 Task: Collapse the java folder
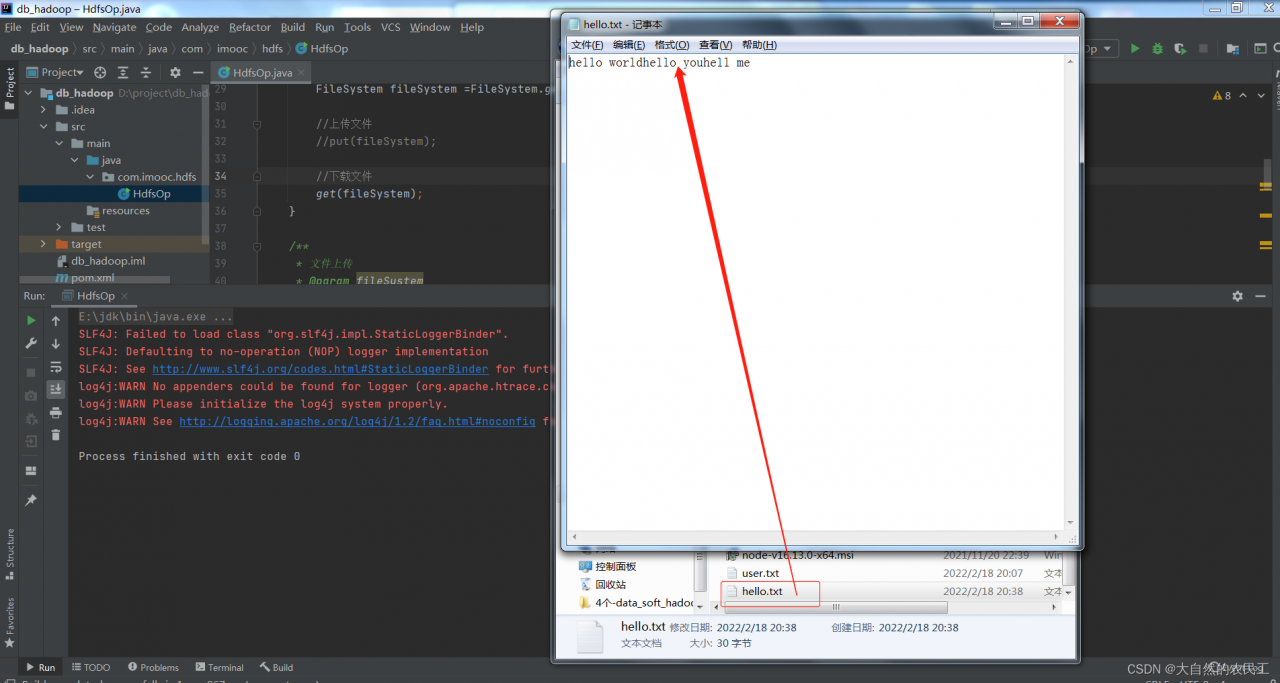coord(74,160)
